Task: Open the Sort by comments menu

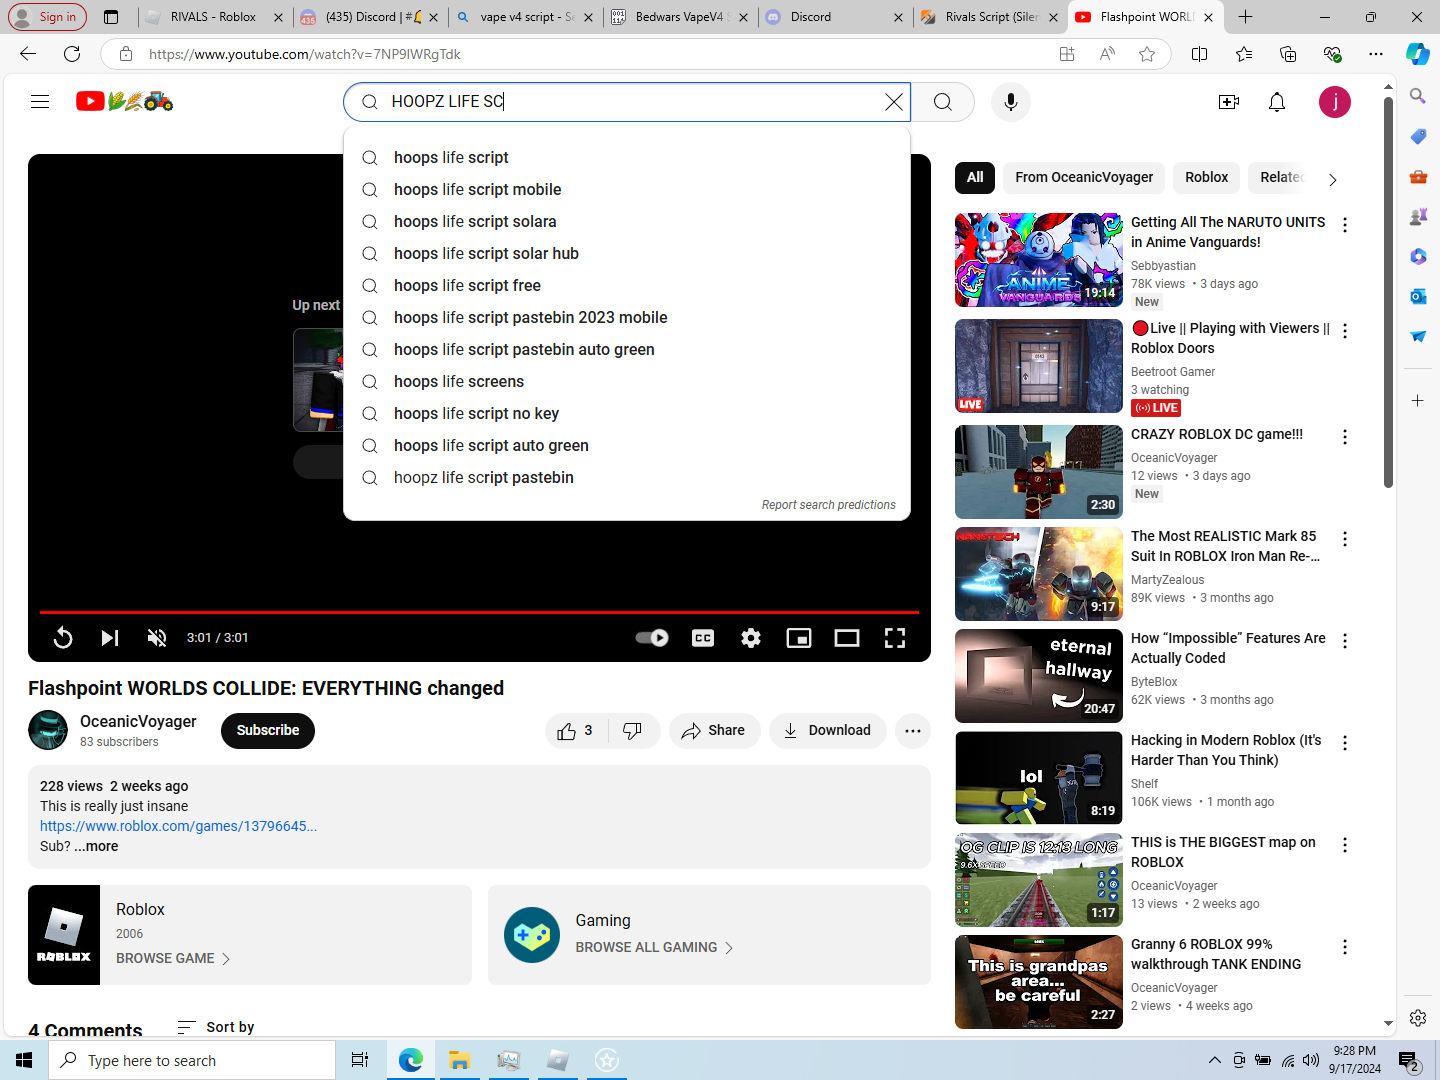Action: click(216, 1027)
